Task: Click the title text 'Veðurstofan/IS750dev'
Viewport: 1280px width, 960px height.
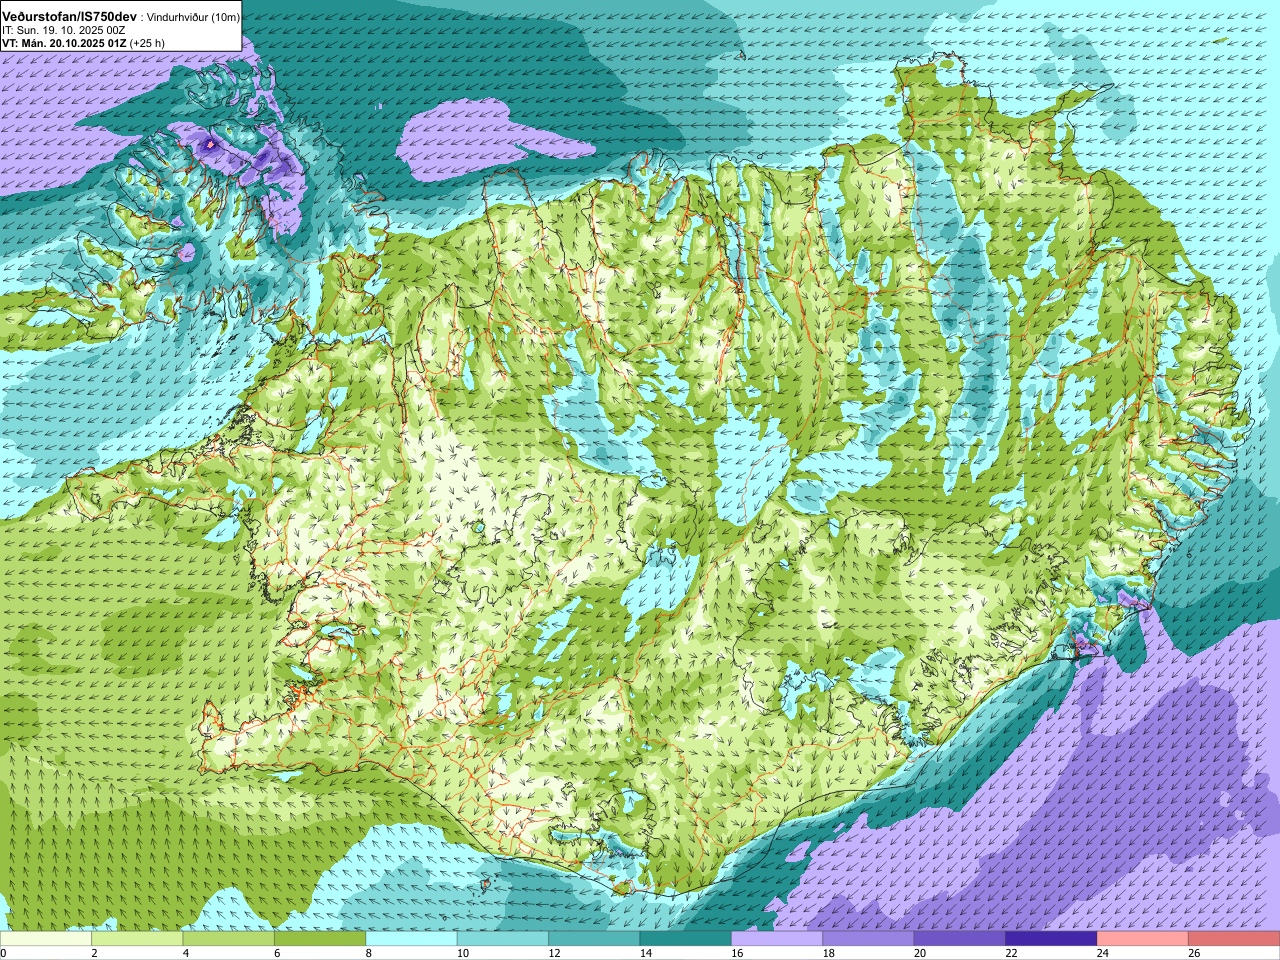Action: (x=70, y=17)
